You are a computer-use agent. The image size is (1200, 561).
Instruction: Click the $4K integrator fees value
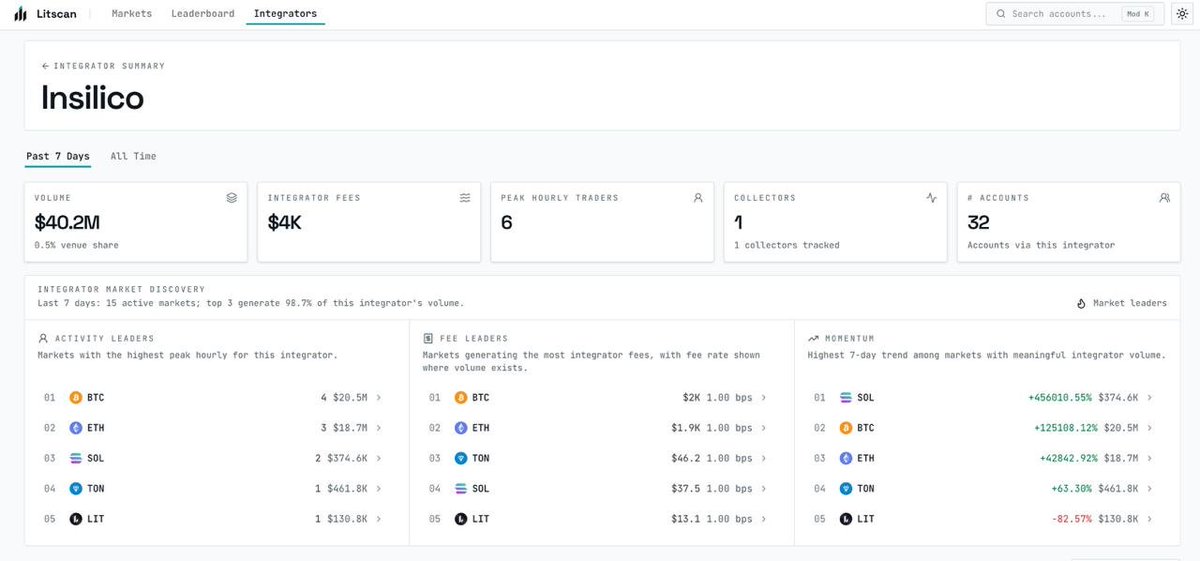tap(285, 223)
